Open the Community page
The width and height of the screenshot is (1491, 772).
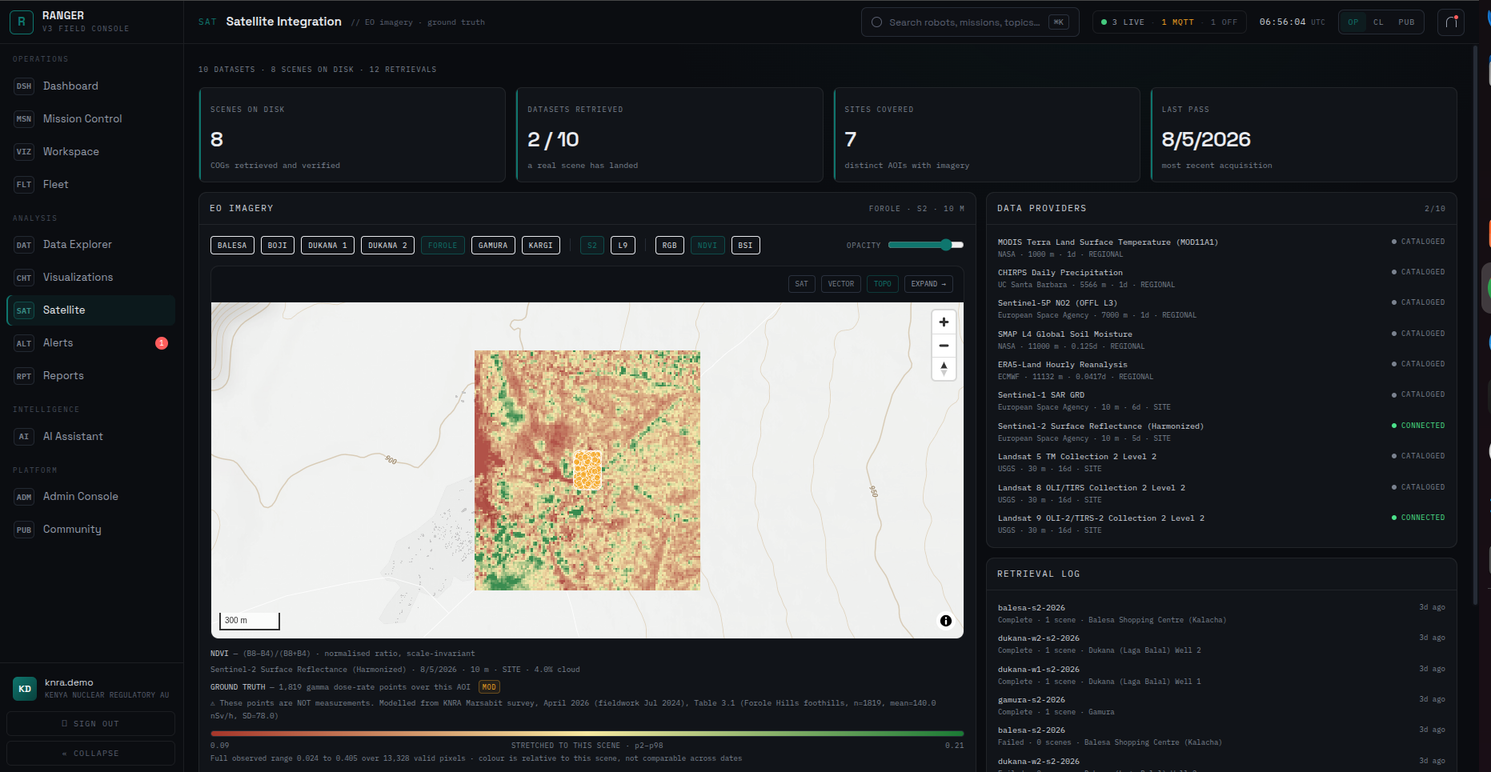coord(90,529)
